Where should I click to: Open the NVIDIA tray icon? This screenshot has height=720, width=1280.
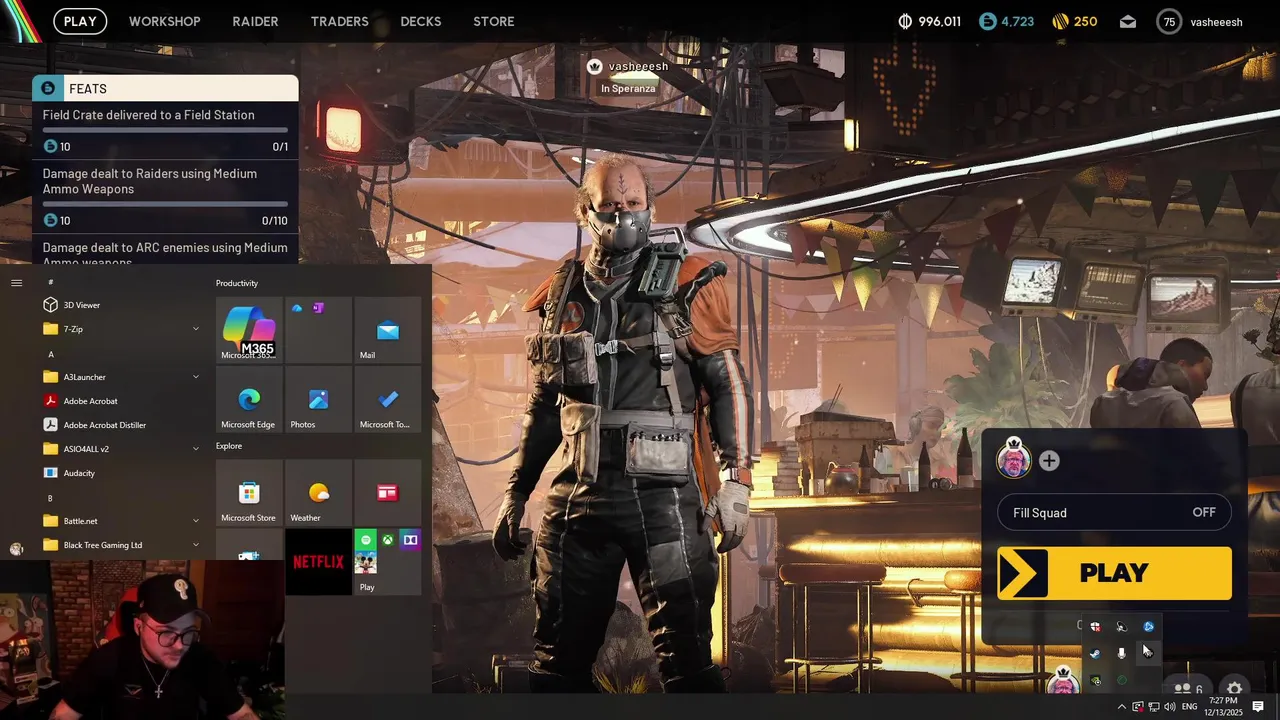1095,680
